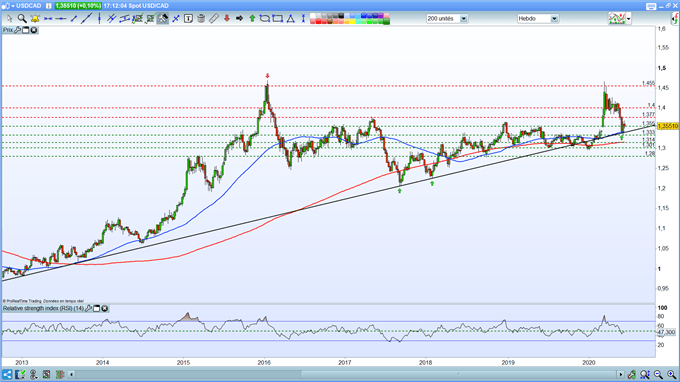Click the share icon at bottom left
The height and width of the screenshot is (382, 680).
[x=7, y=374]
